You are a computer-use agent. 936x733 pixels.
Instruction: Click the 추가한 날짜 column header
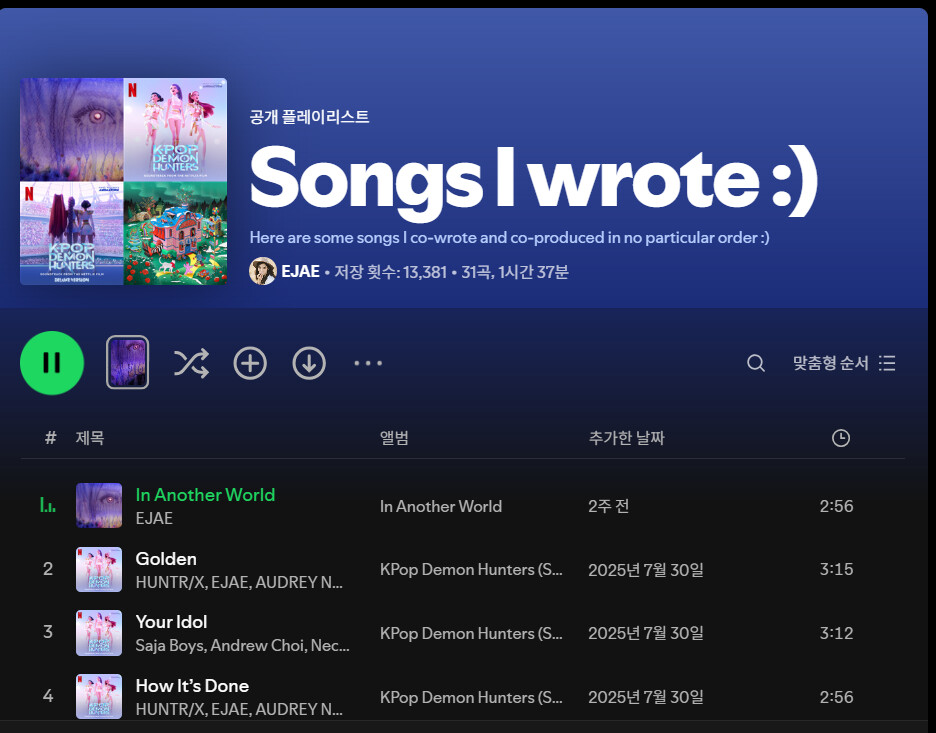[x=626, y=438]
